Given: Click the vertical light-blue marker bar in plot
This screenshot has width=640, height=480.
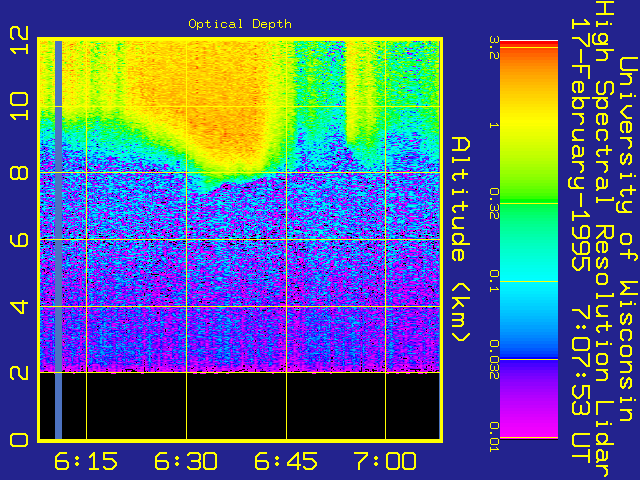Looking at the screenshot, I should (x=58, y=240).
